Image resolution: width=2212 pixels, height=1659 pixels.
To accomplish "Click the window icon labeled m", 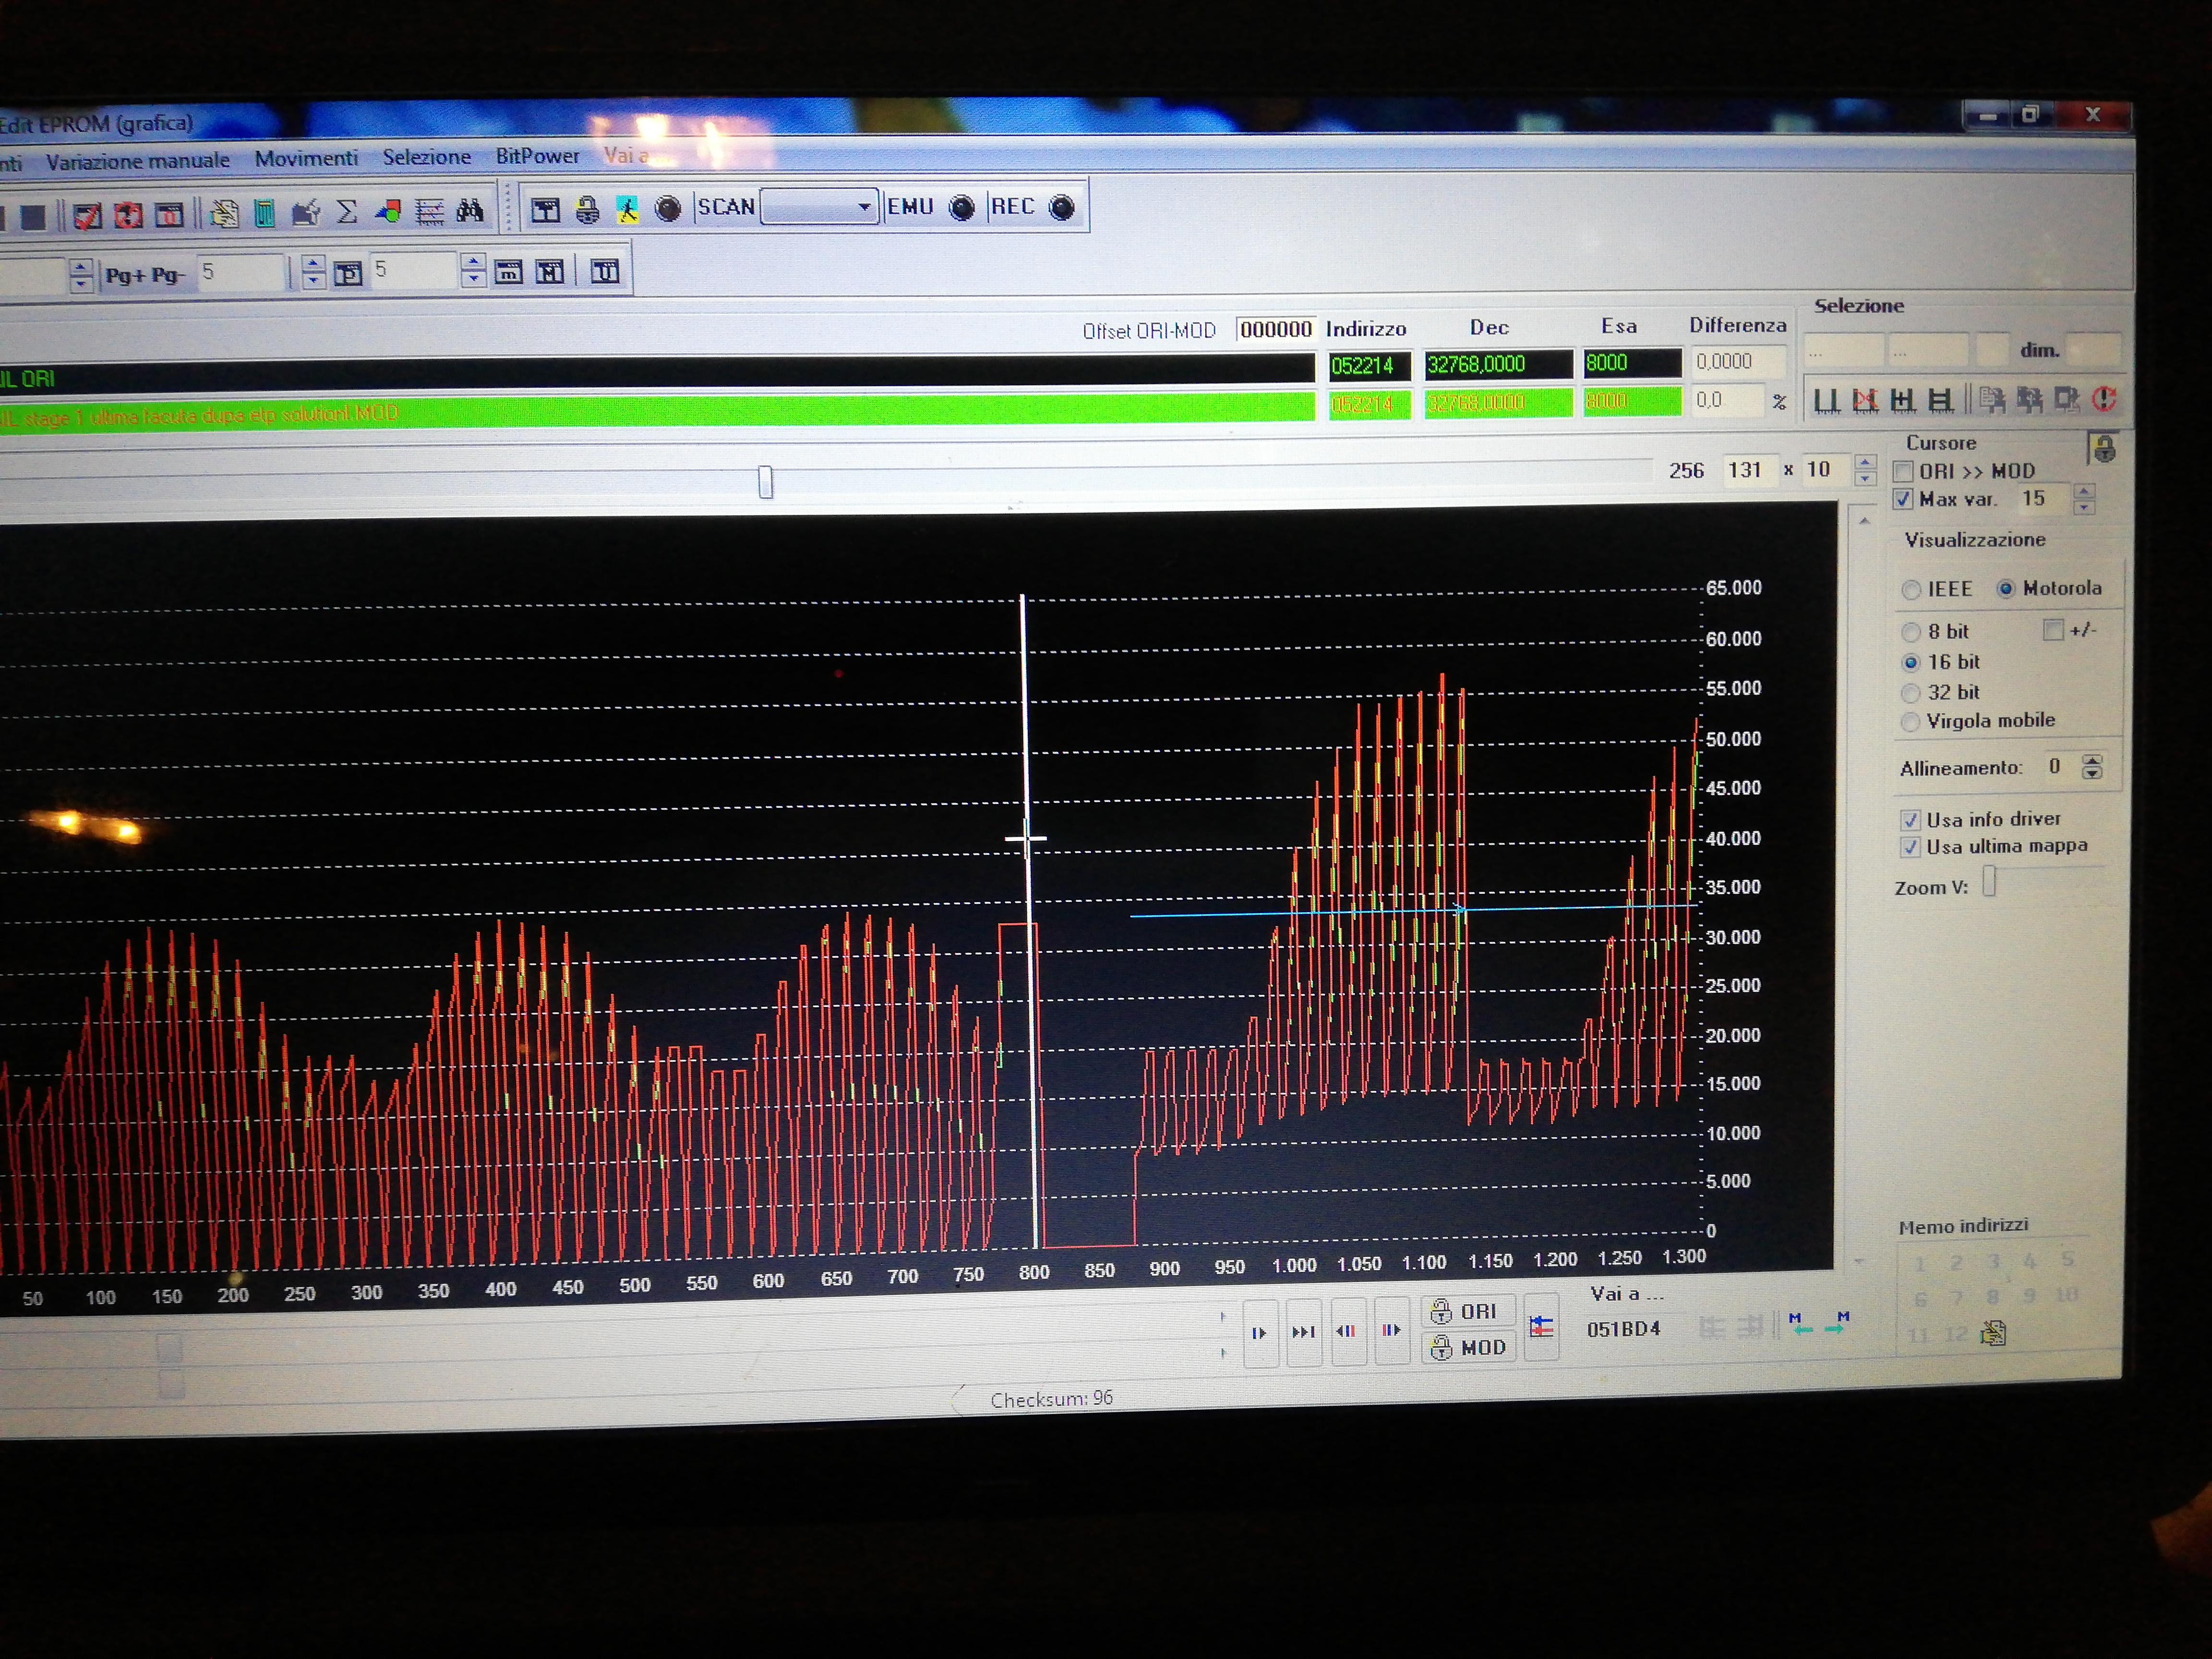I will (x=508, y=271).
